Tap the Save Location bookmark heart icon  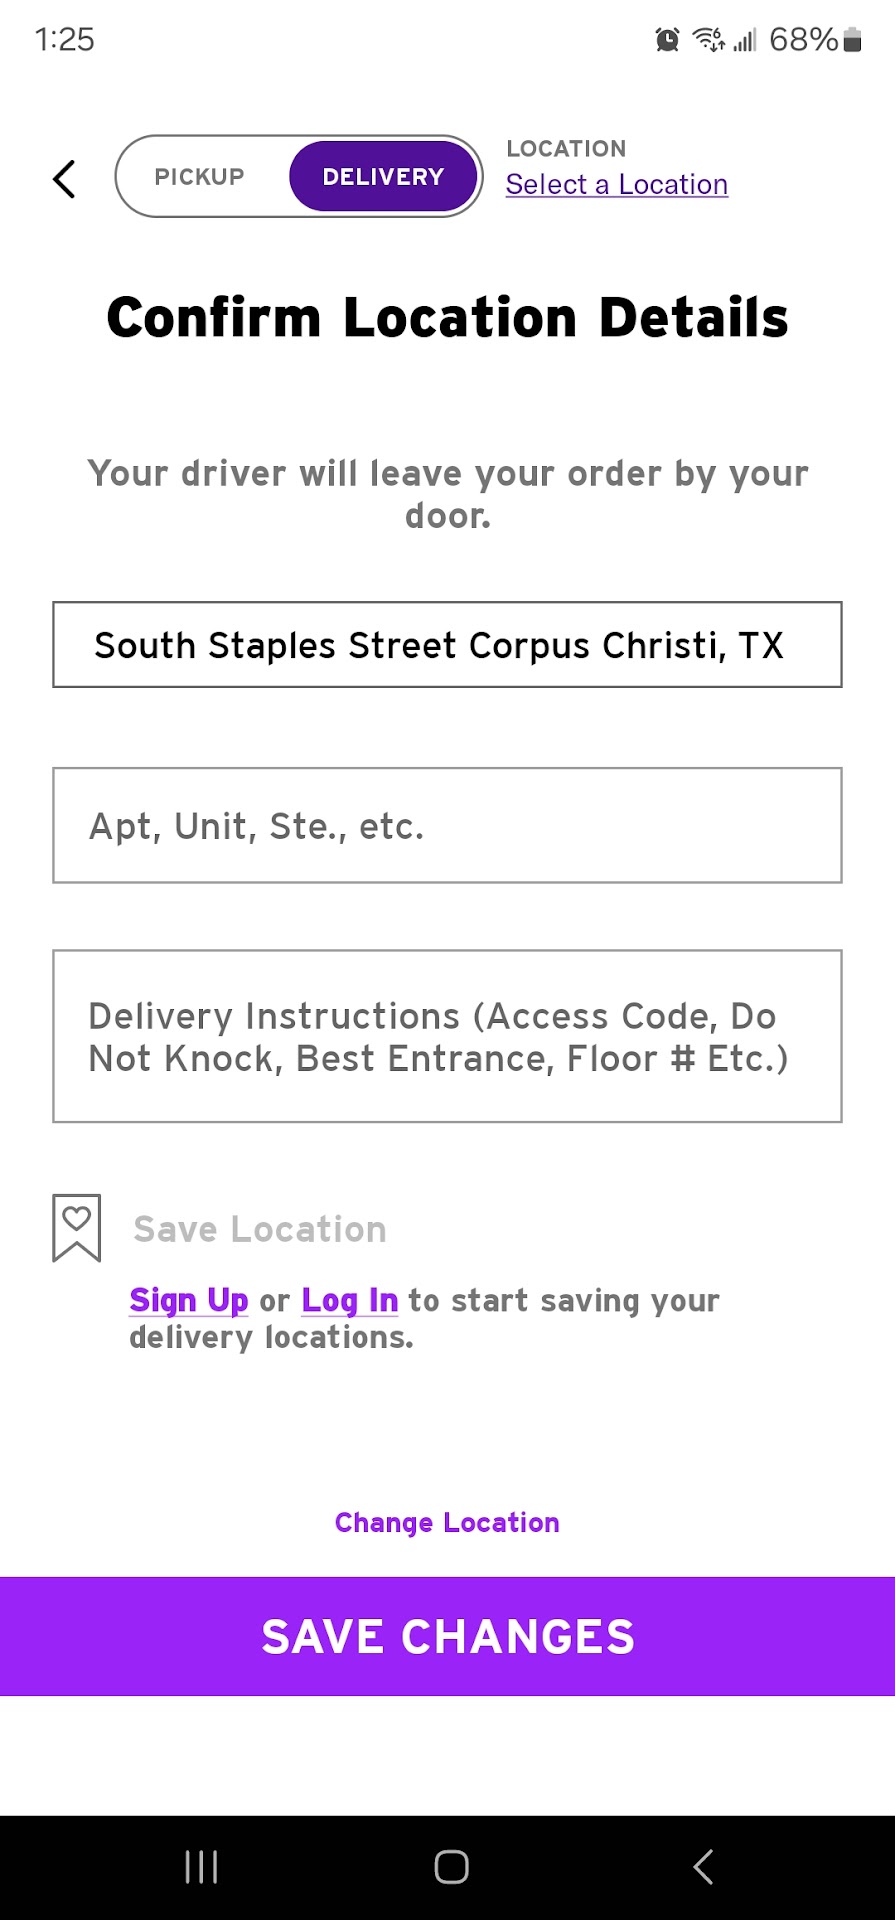coord(77,1227)
